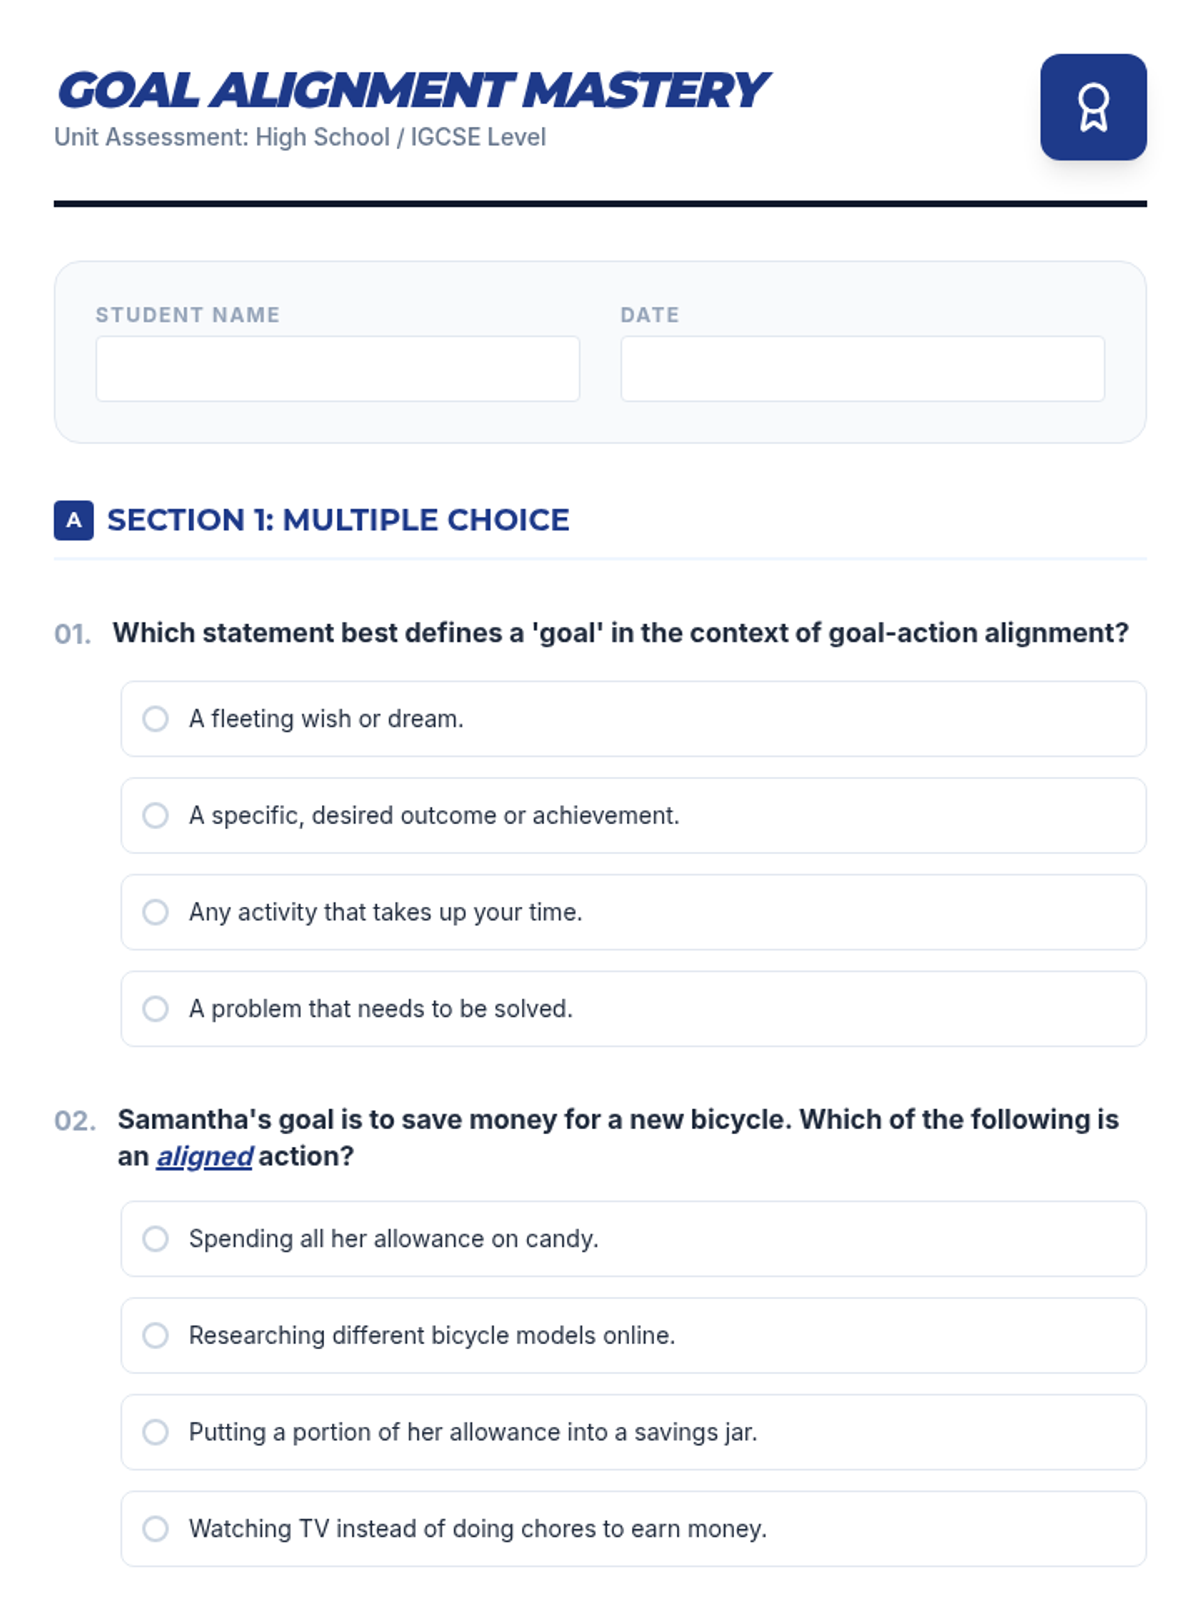
Task: Open the underlined 'aligned' link
Action: tap(204, 1157)
